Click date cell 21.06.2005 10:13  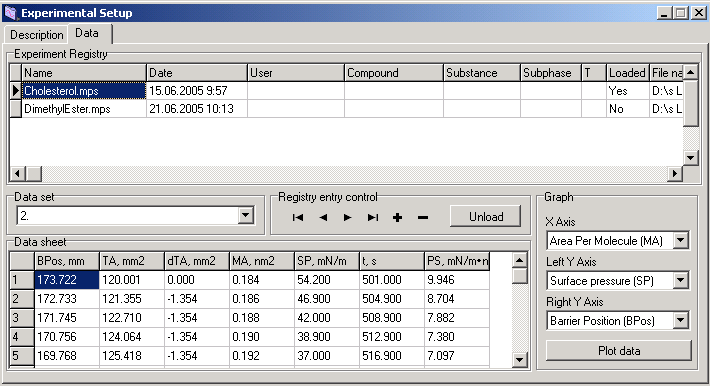click(197, 109)
